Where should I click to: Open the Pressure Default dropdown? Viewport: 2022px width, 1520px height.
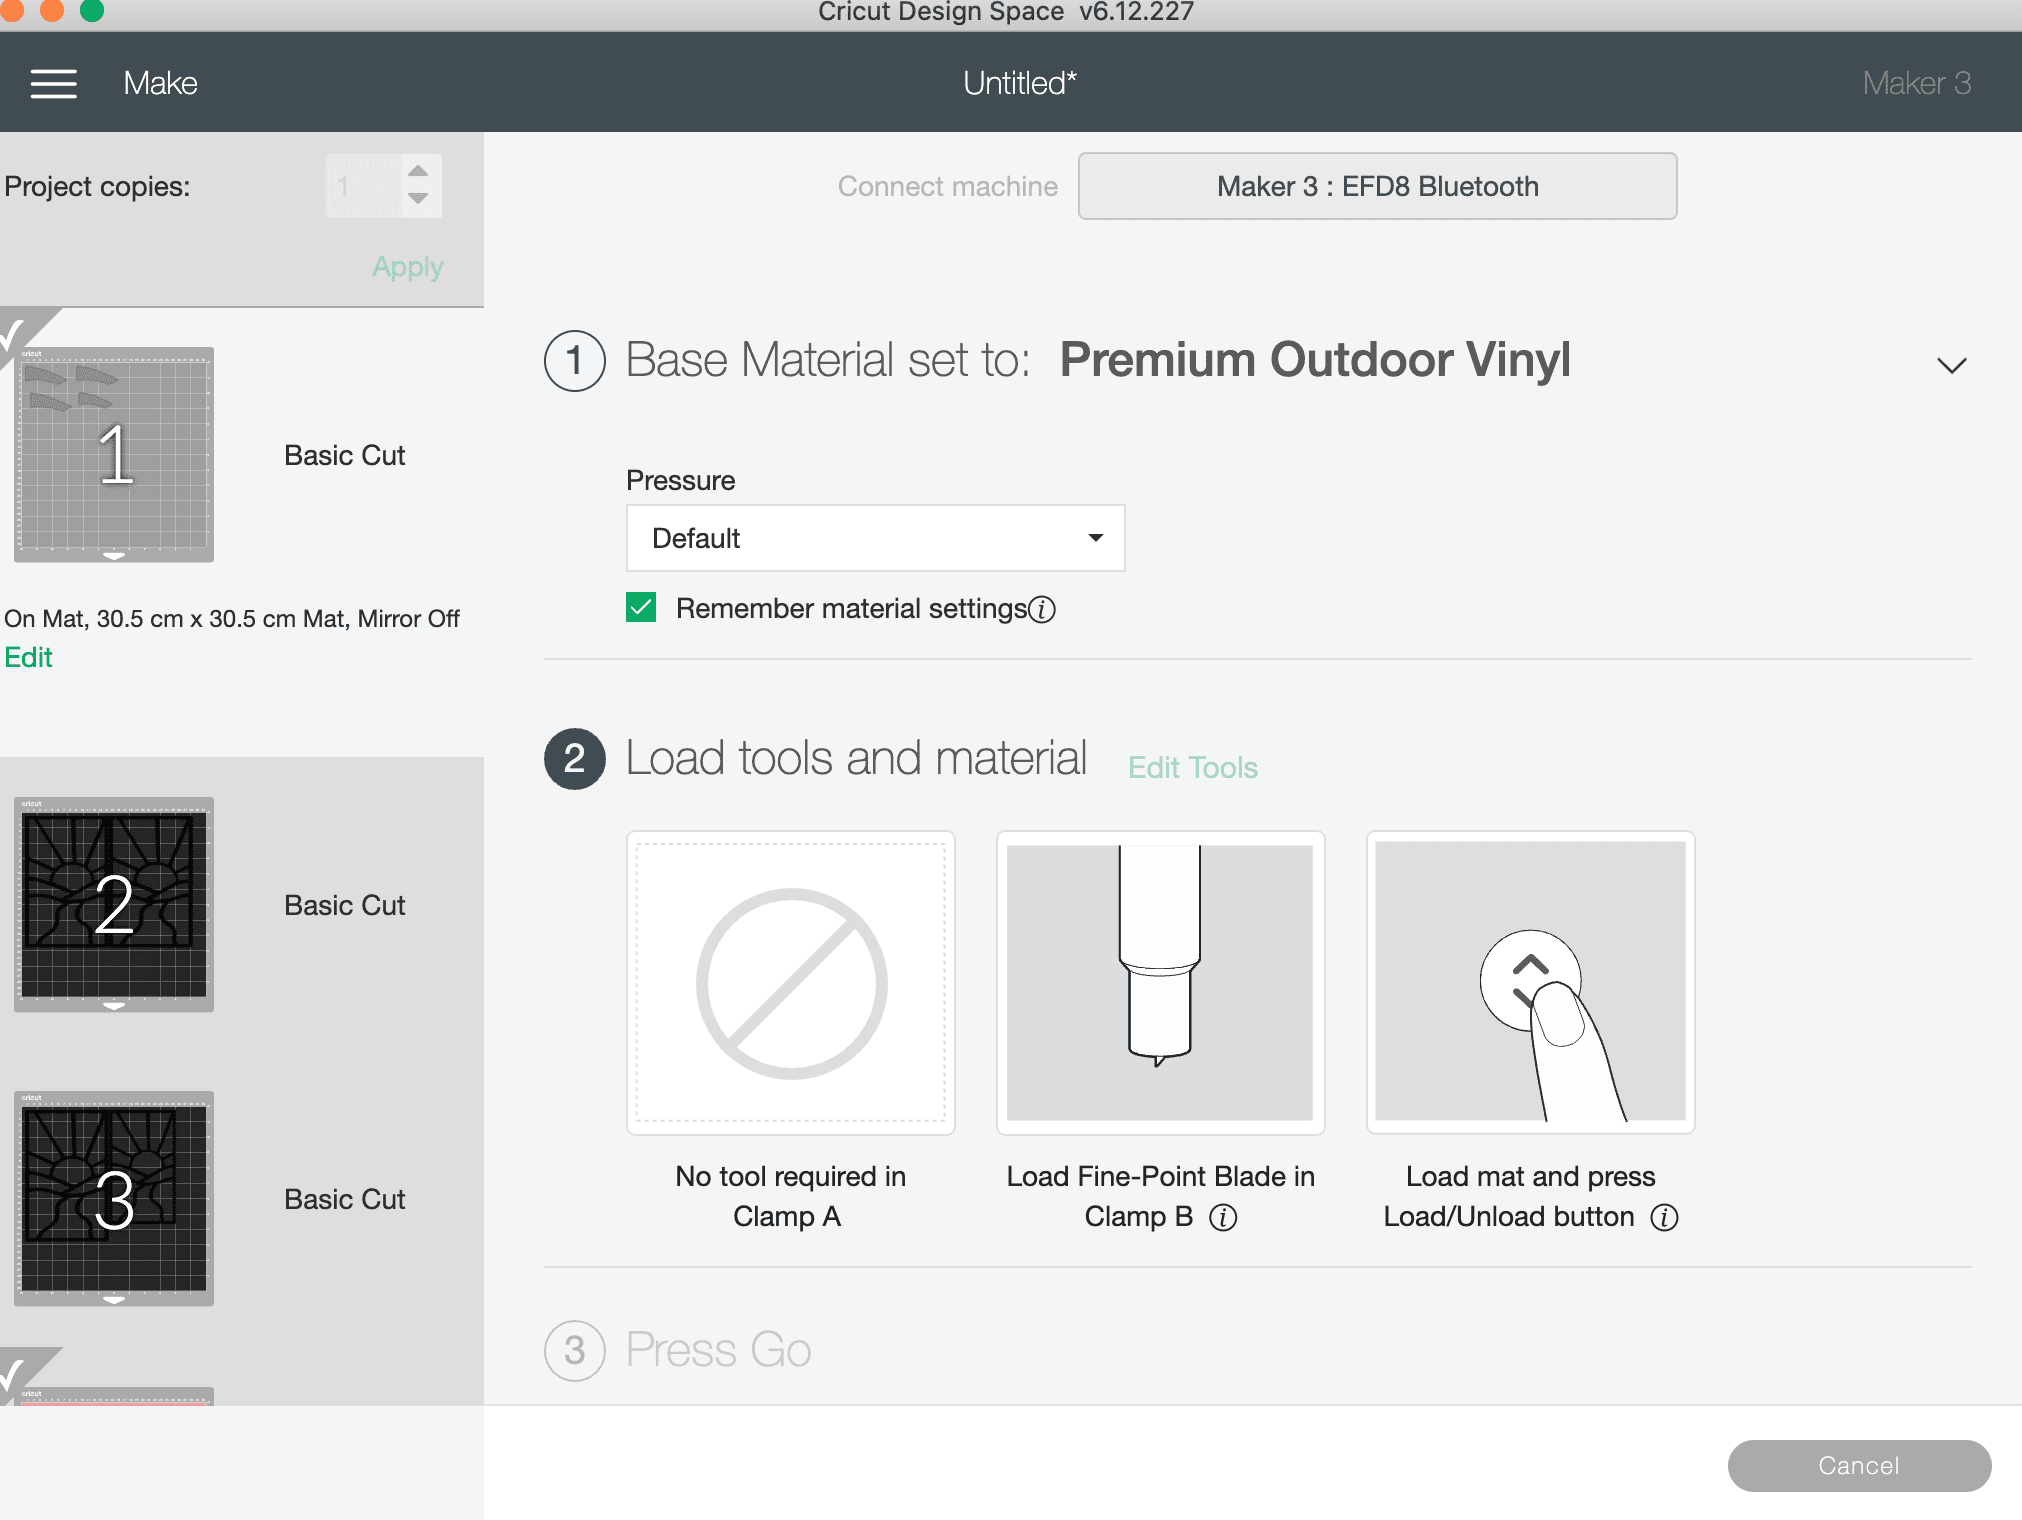(x=875, y=538)
